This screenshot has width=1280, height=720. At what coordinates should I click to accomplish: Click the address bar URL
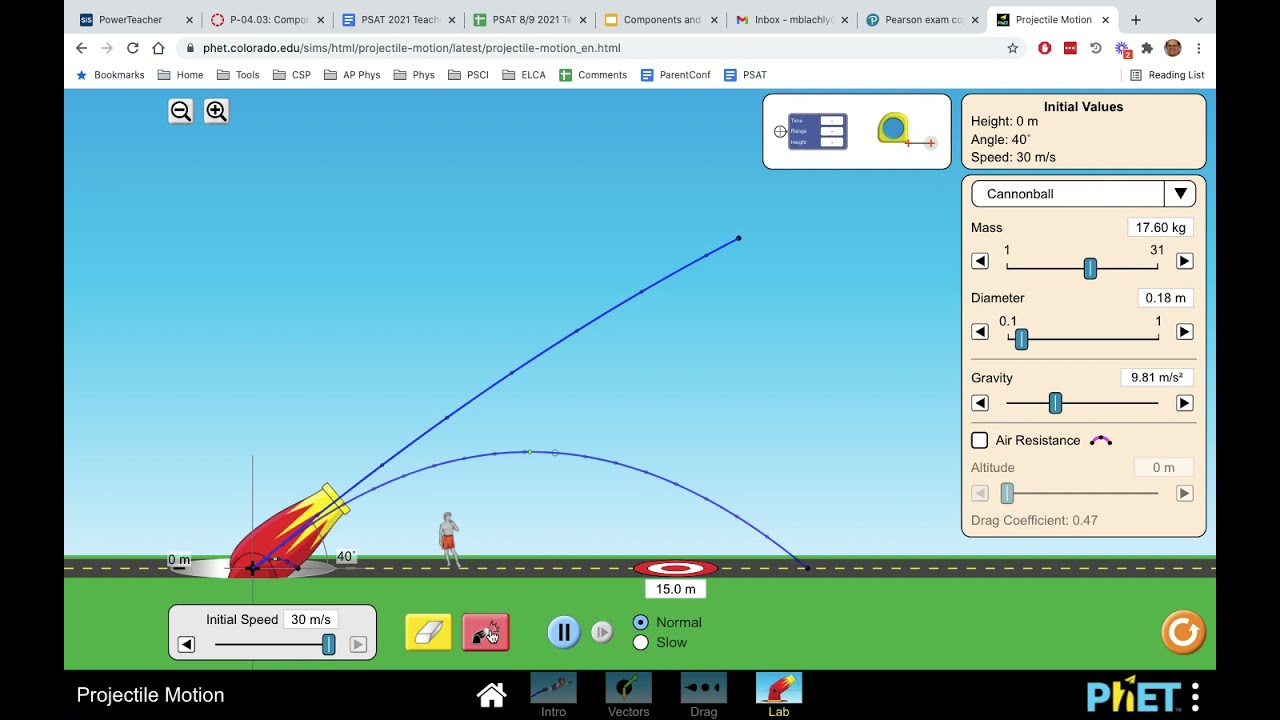coord(412,48)
